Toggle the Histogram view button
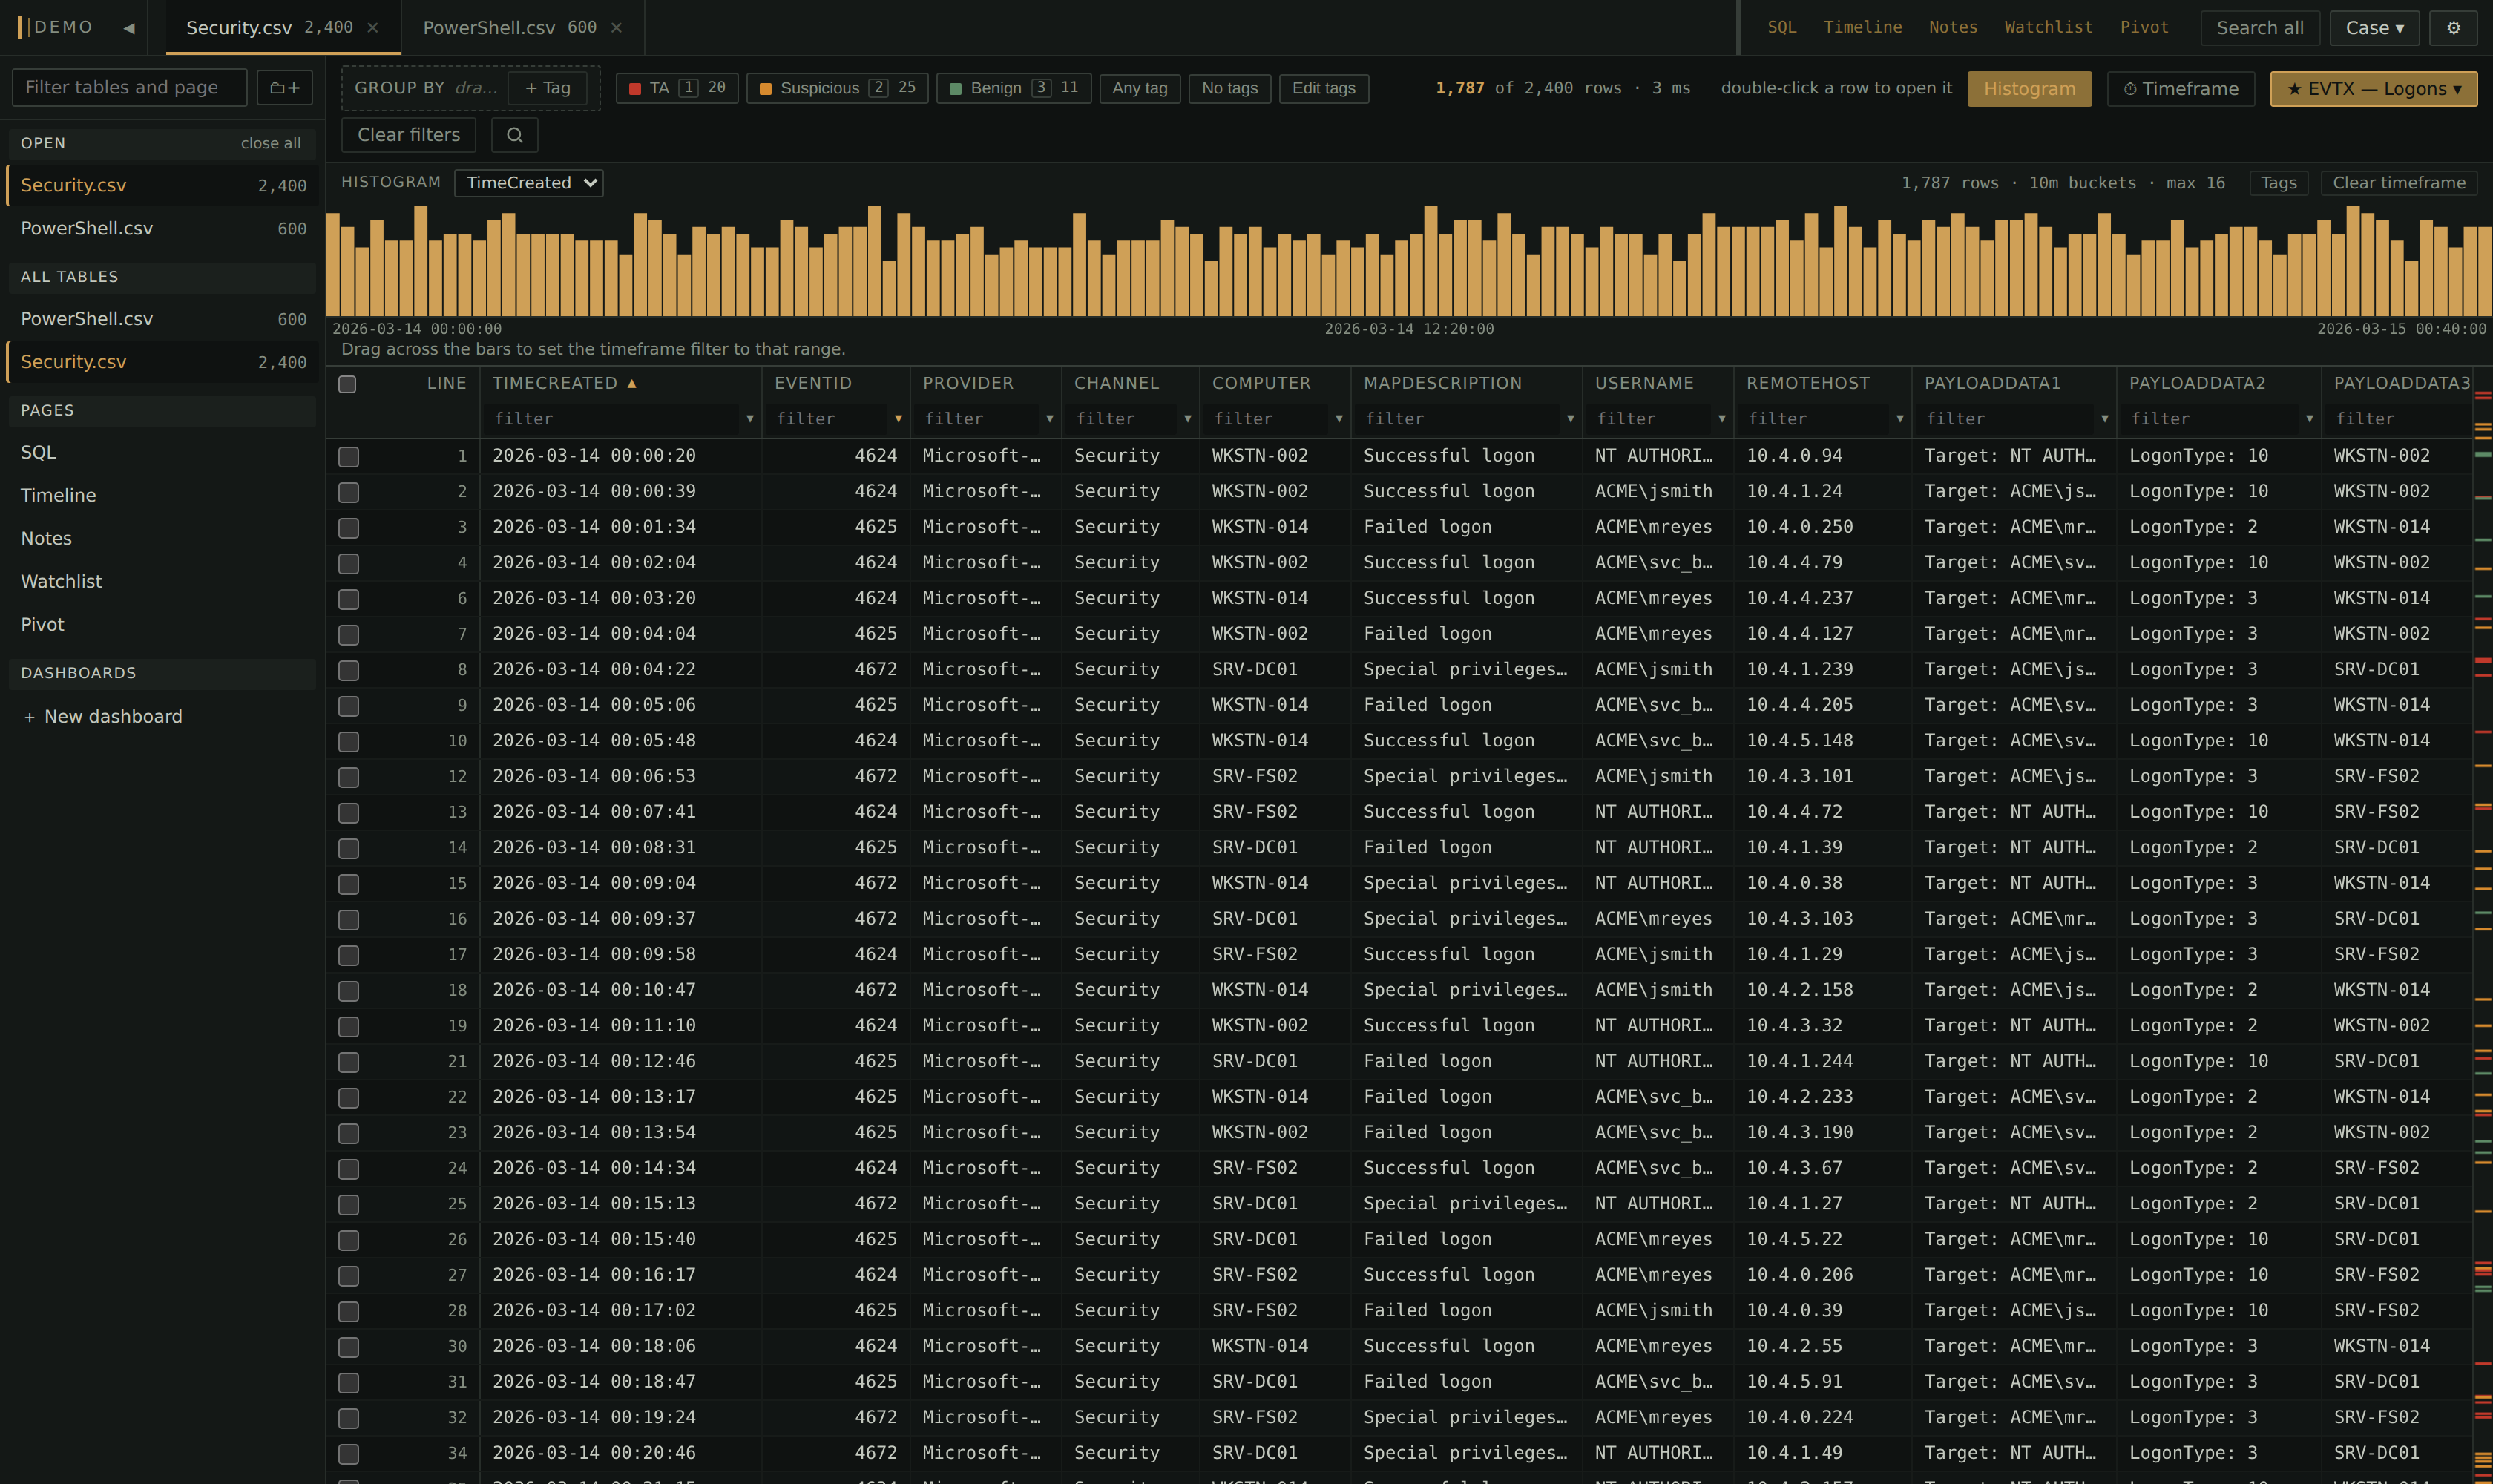2493x1484 pixels. click(2029, 89)
